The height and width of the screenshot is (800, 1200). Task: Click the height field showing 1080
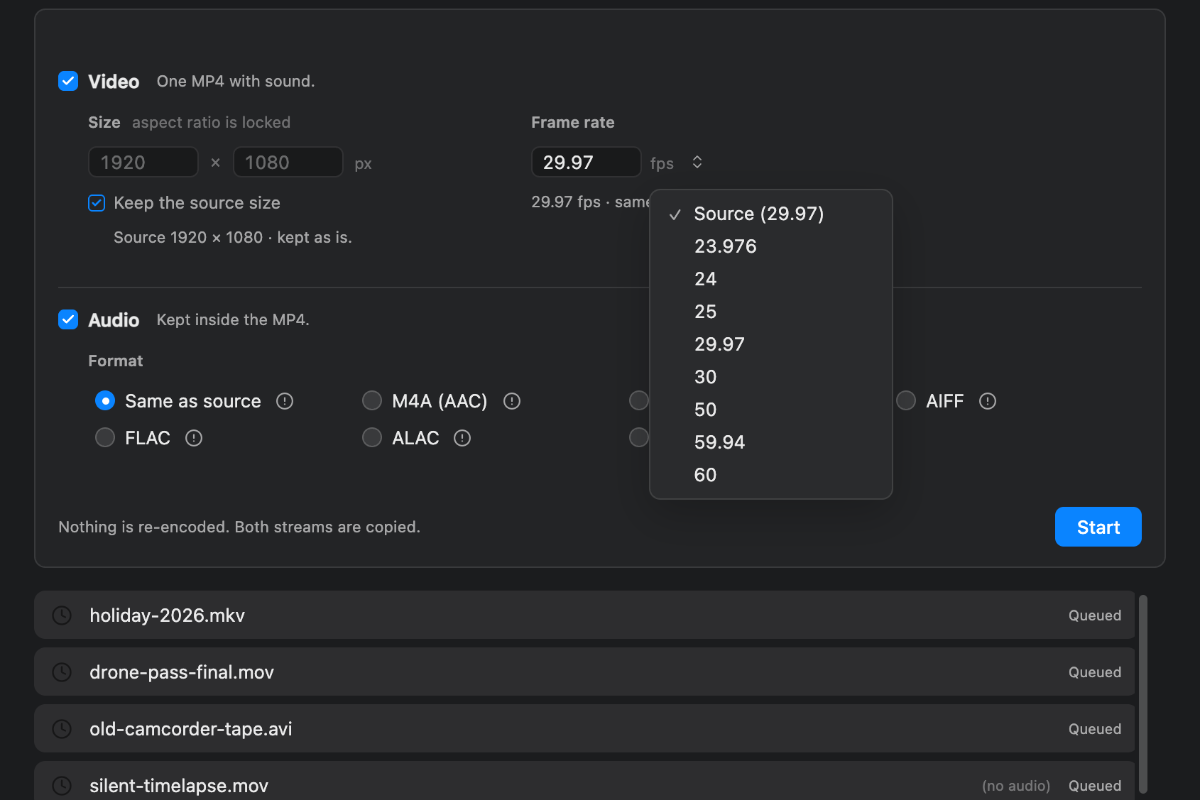pos(288,162)
